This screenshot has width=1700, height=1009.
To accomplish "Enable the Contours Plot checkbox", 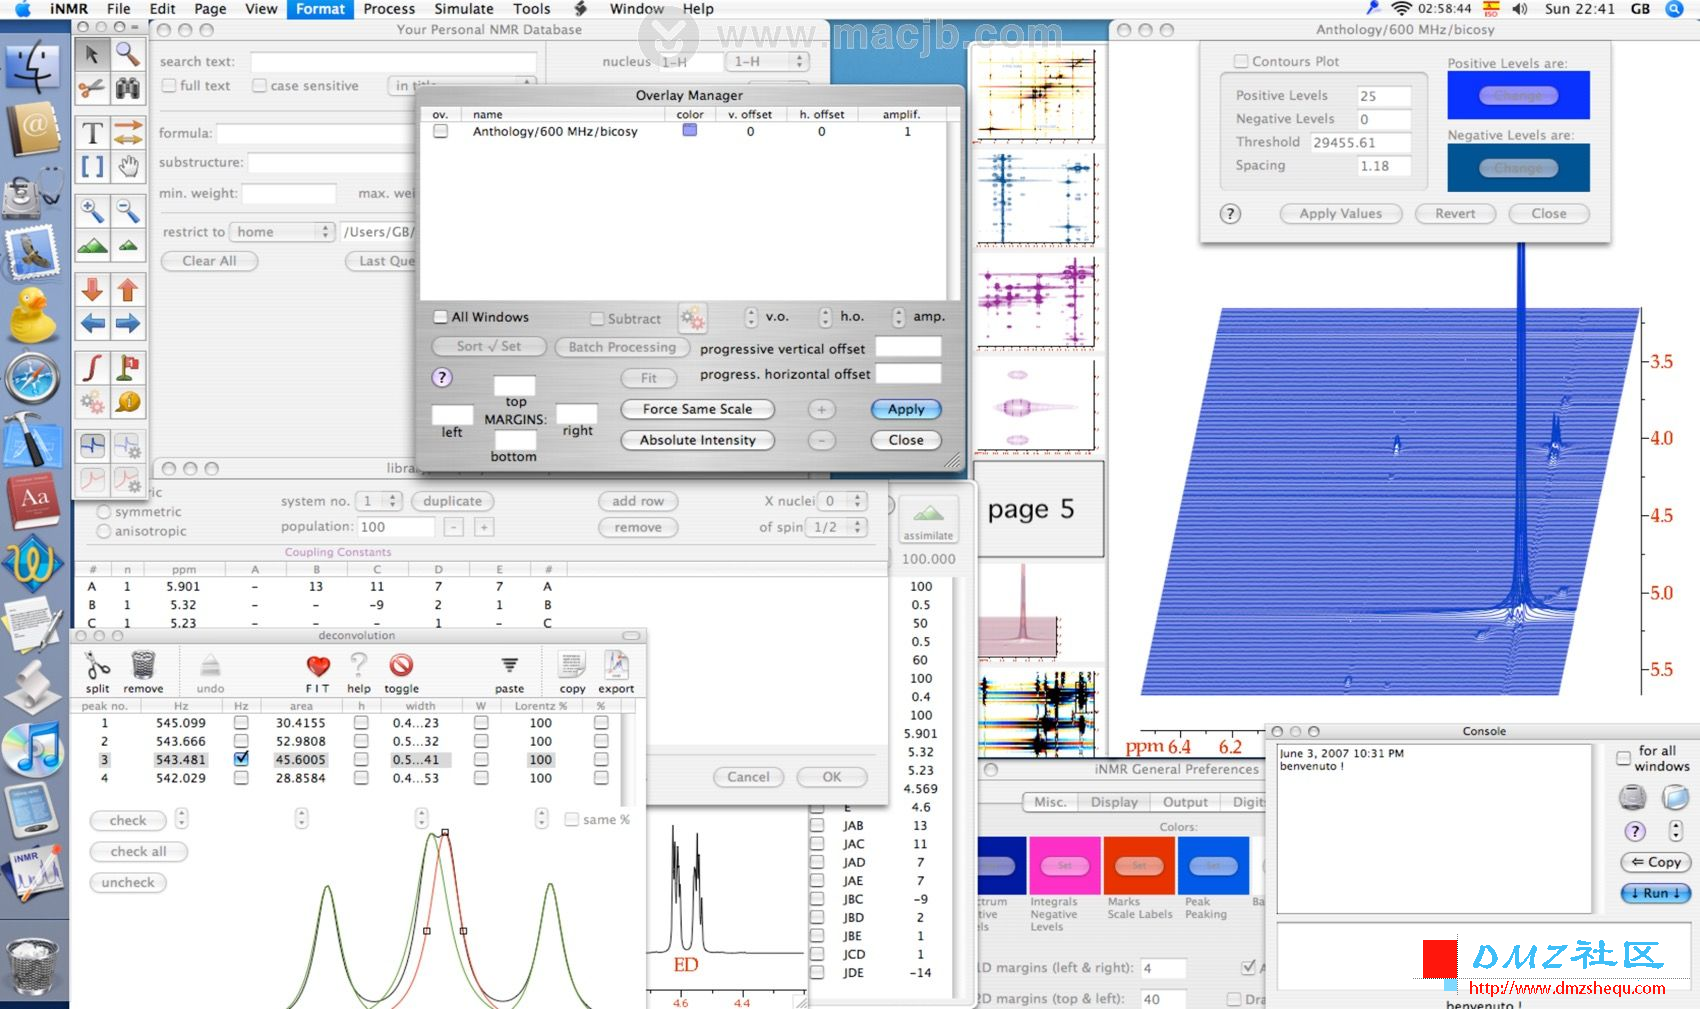I will pos(1241,61).
